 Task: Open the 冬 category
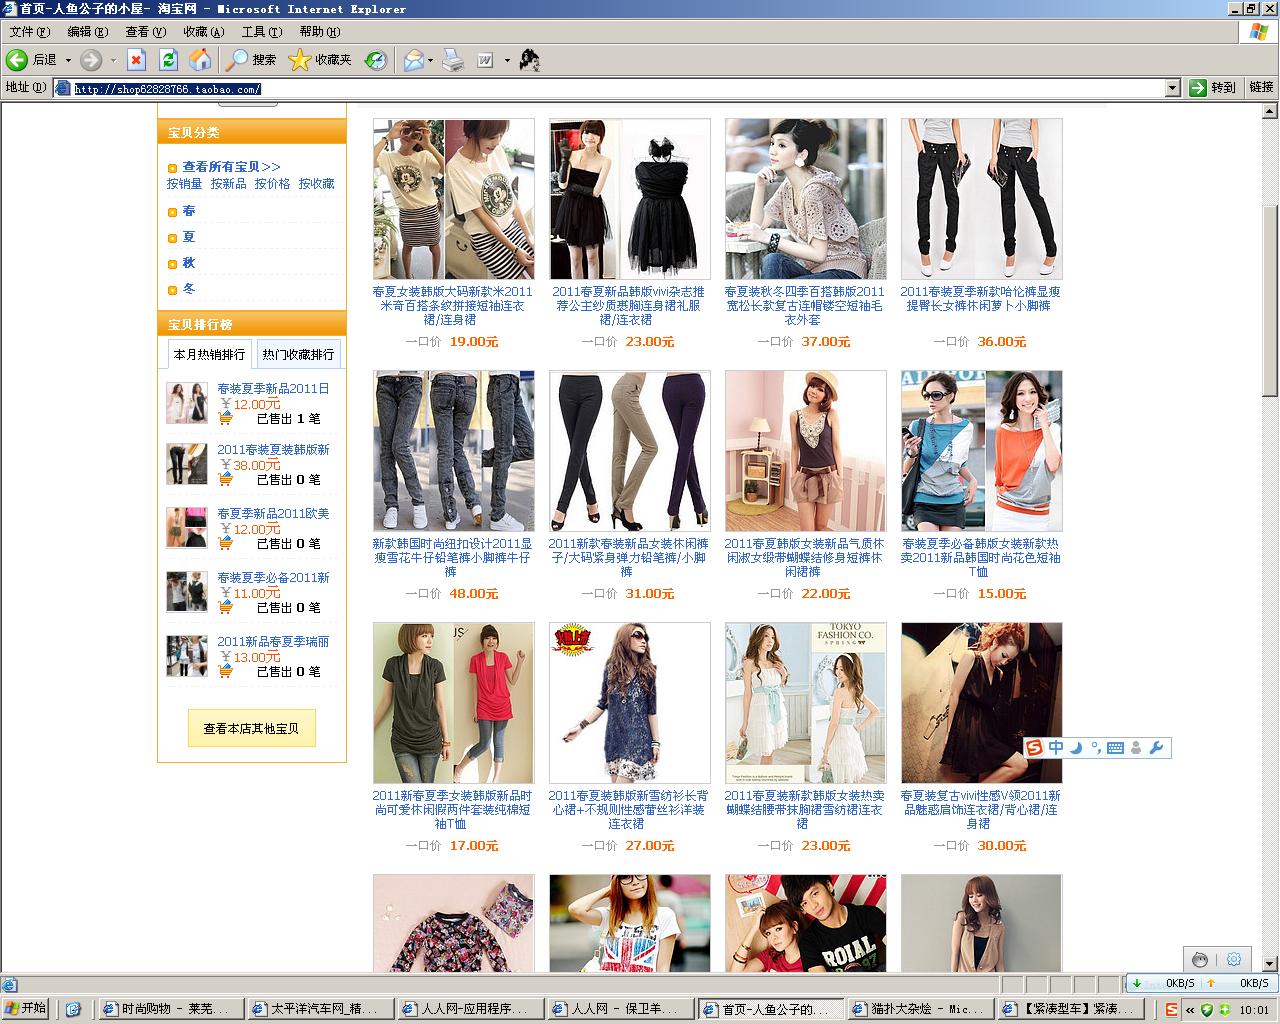pyautogui.click(x=189, y=289)
